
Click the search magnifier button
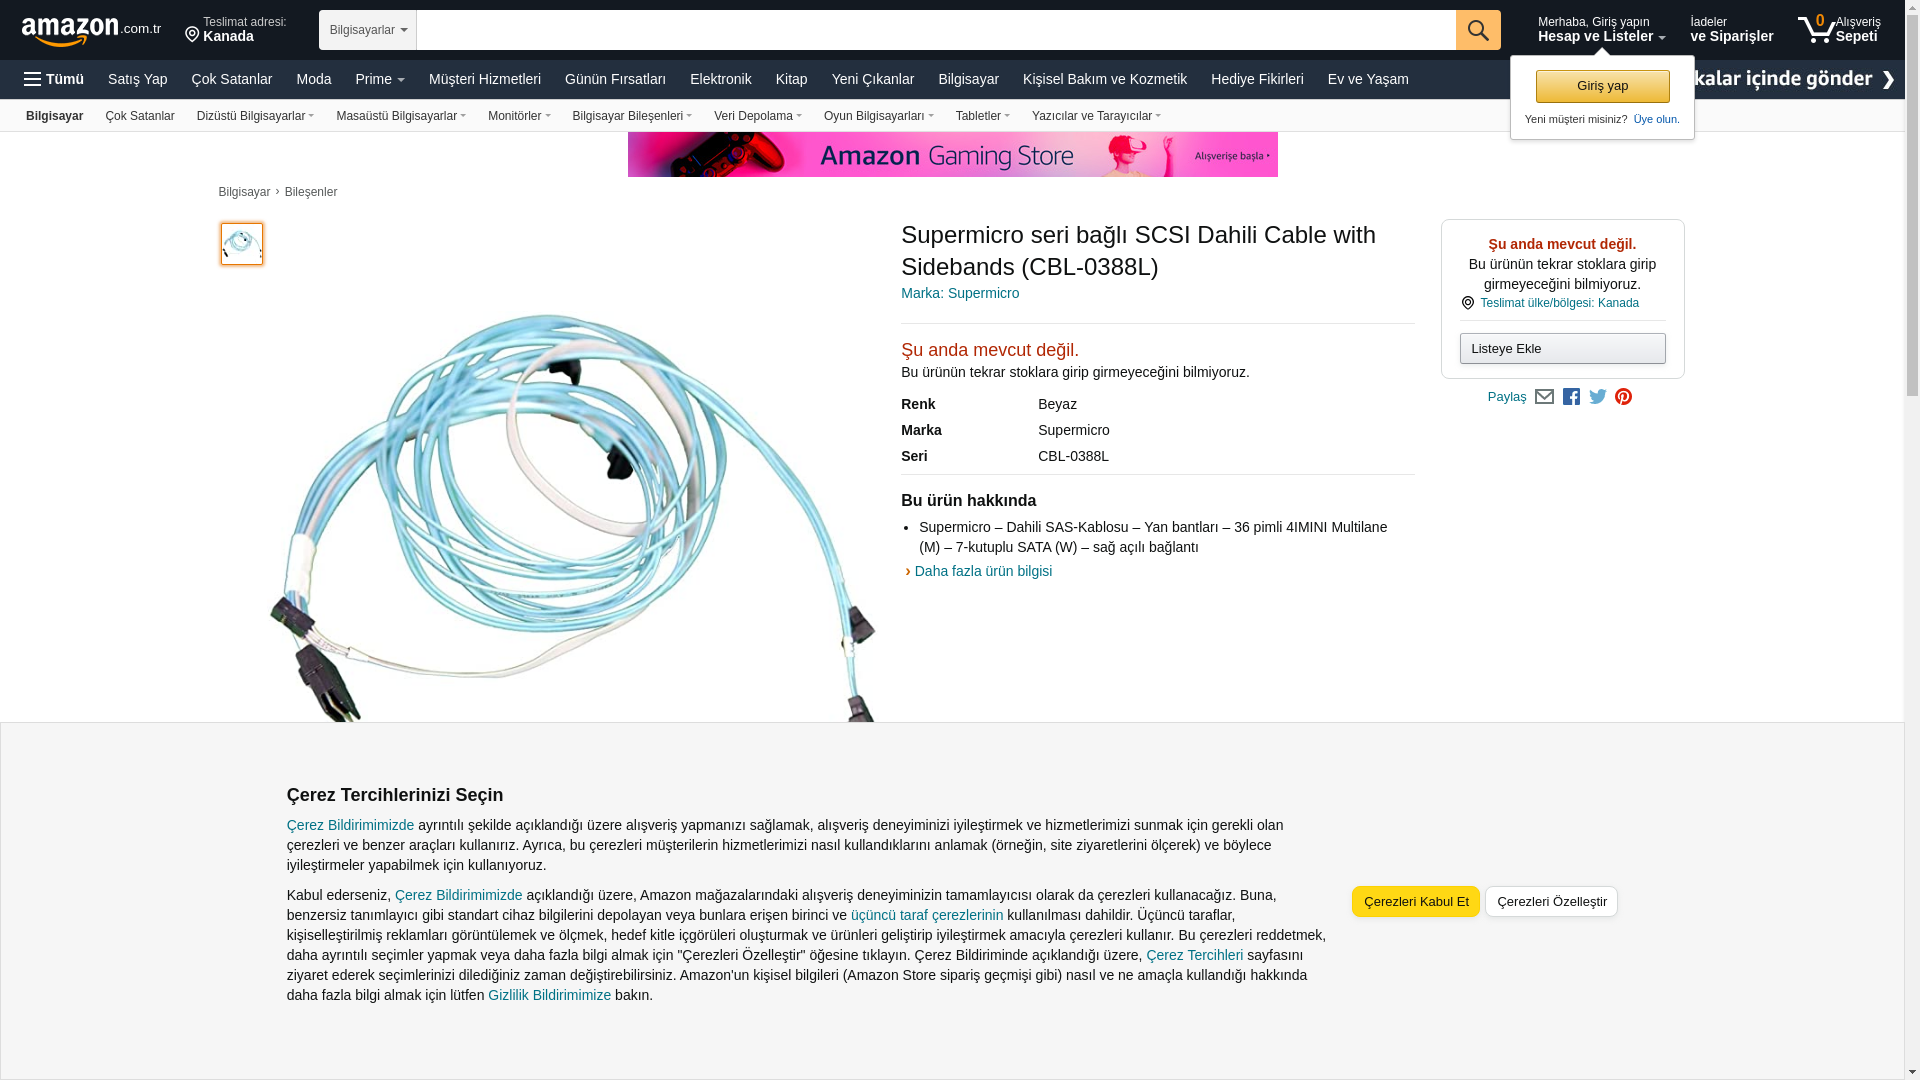click(1478, 30)
